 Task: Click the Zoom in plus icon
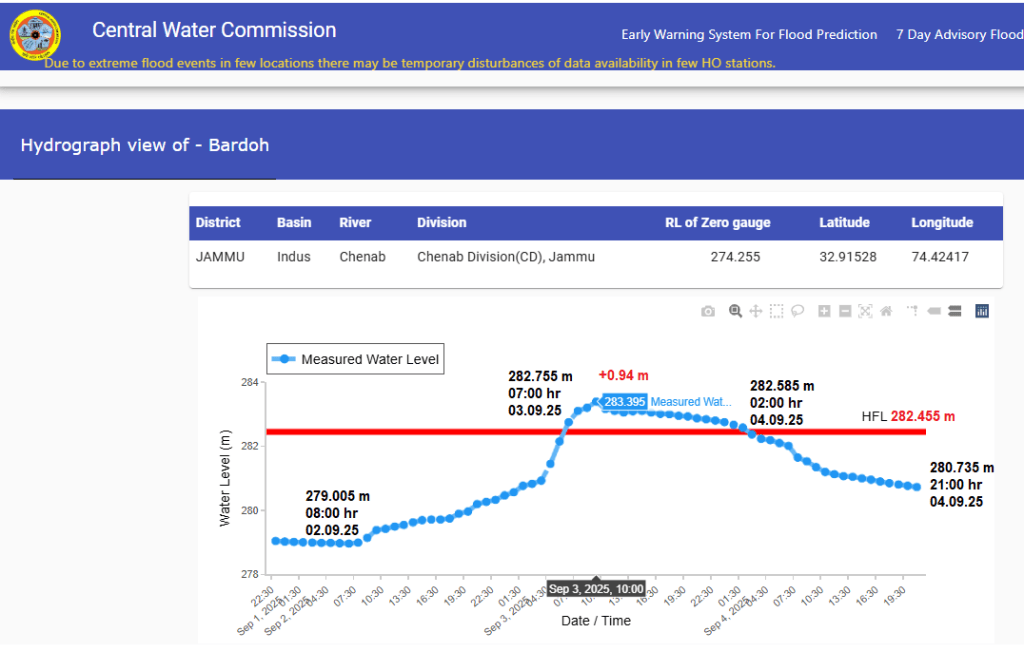[x=824, y=311]
